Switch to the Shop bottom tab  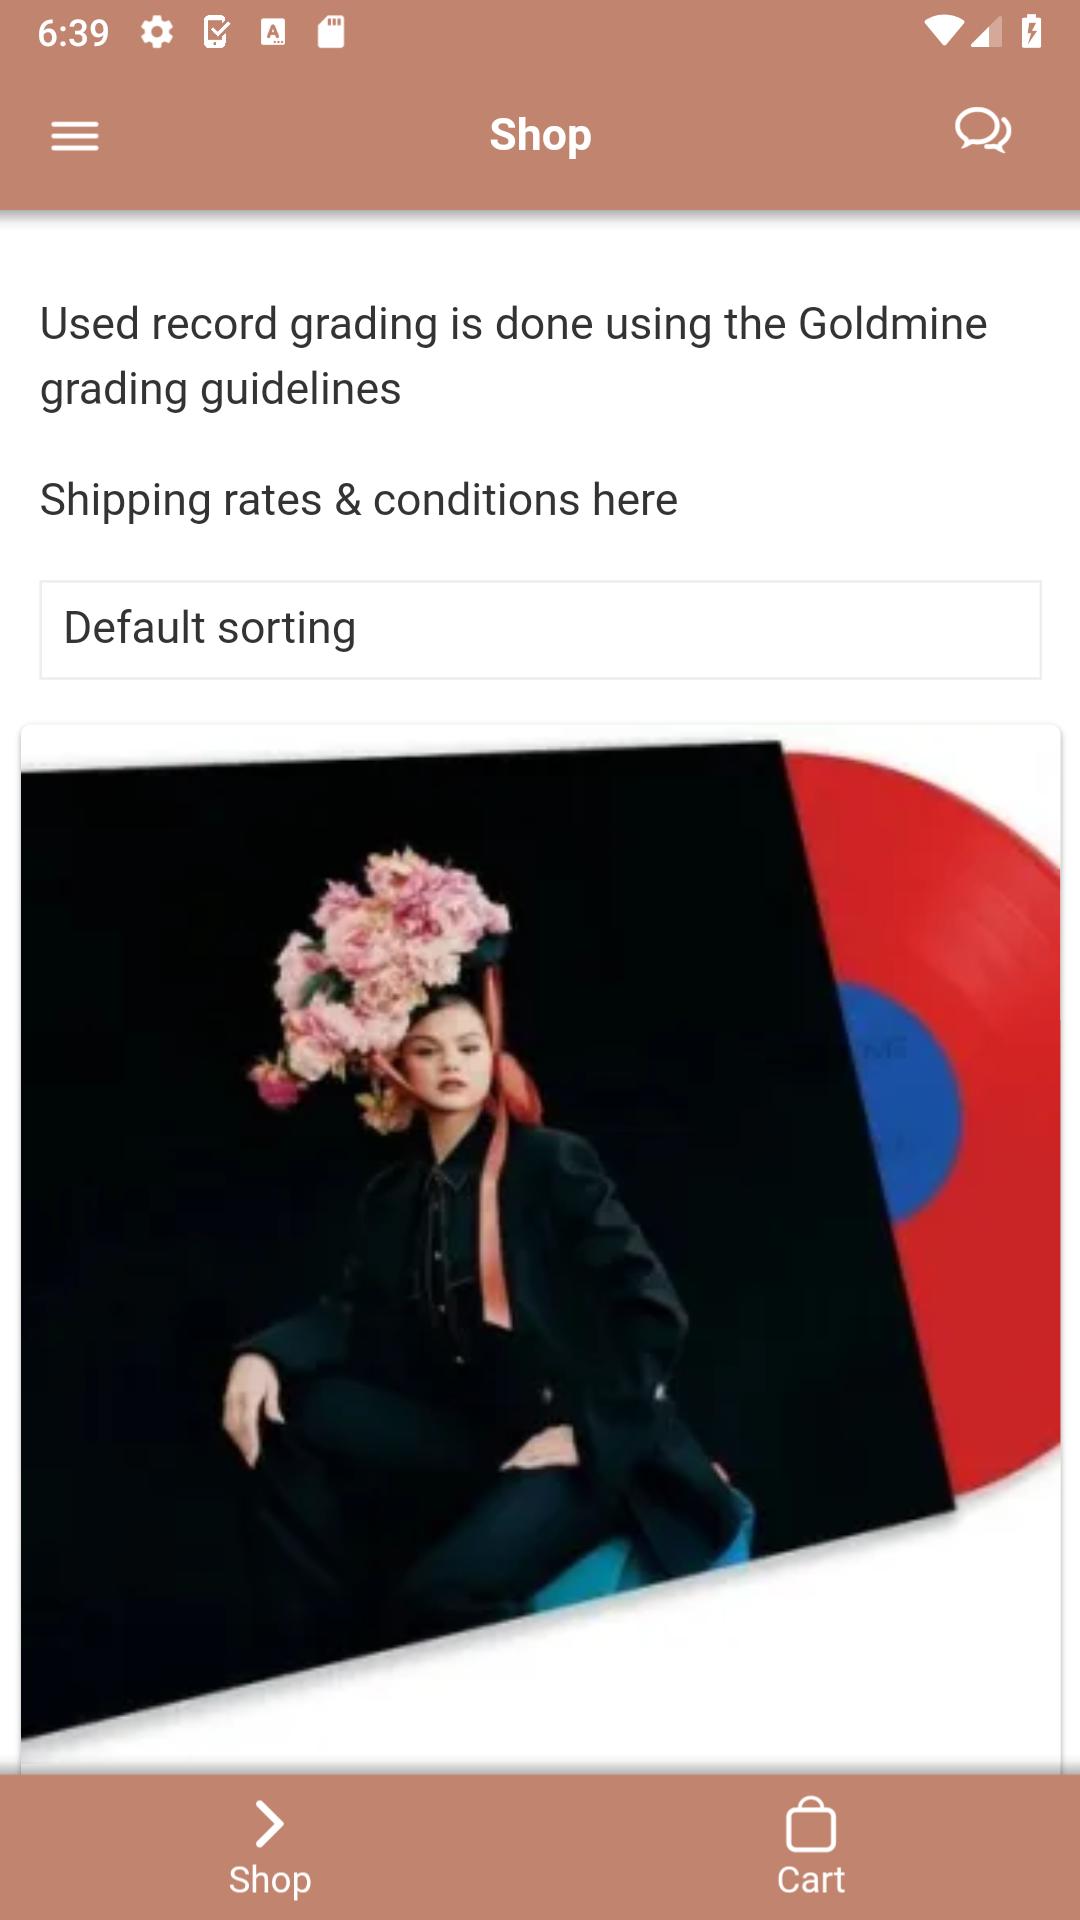coord(270,1848)
